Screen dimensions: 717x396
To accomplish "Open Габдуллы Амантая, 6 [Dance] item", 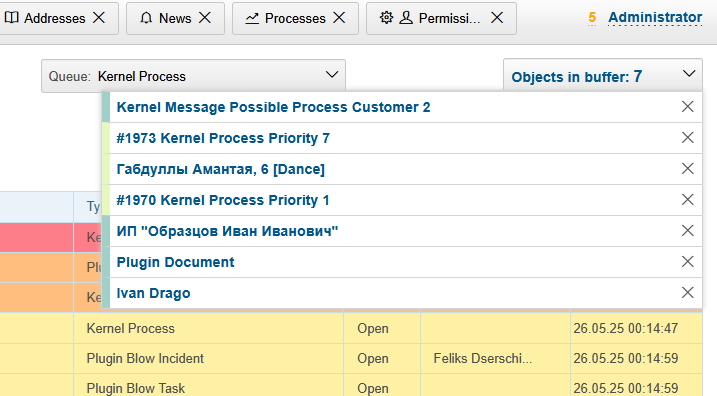I will [220, 169].
